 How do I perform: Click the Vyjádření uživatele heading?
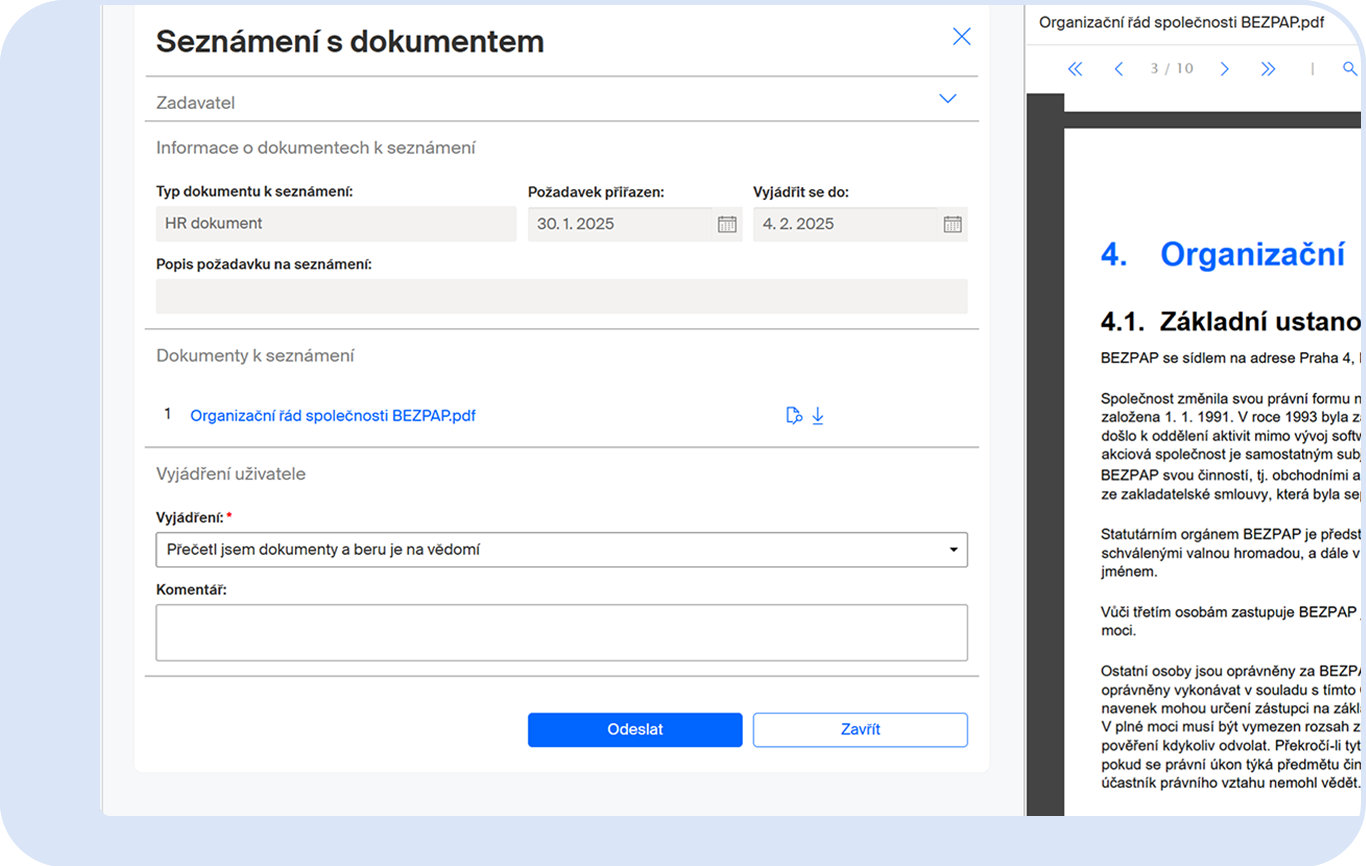[231, 474]
